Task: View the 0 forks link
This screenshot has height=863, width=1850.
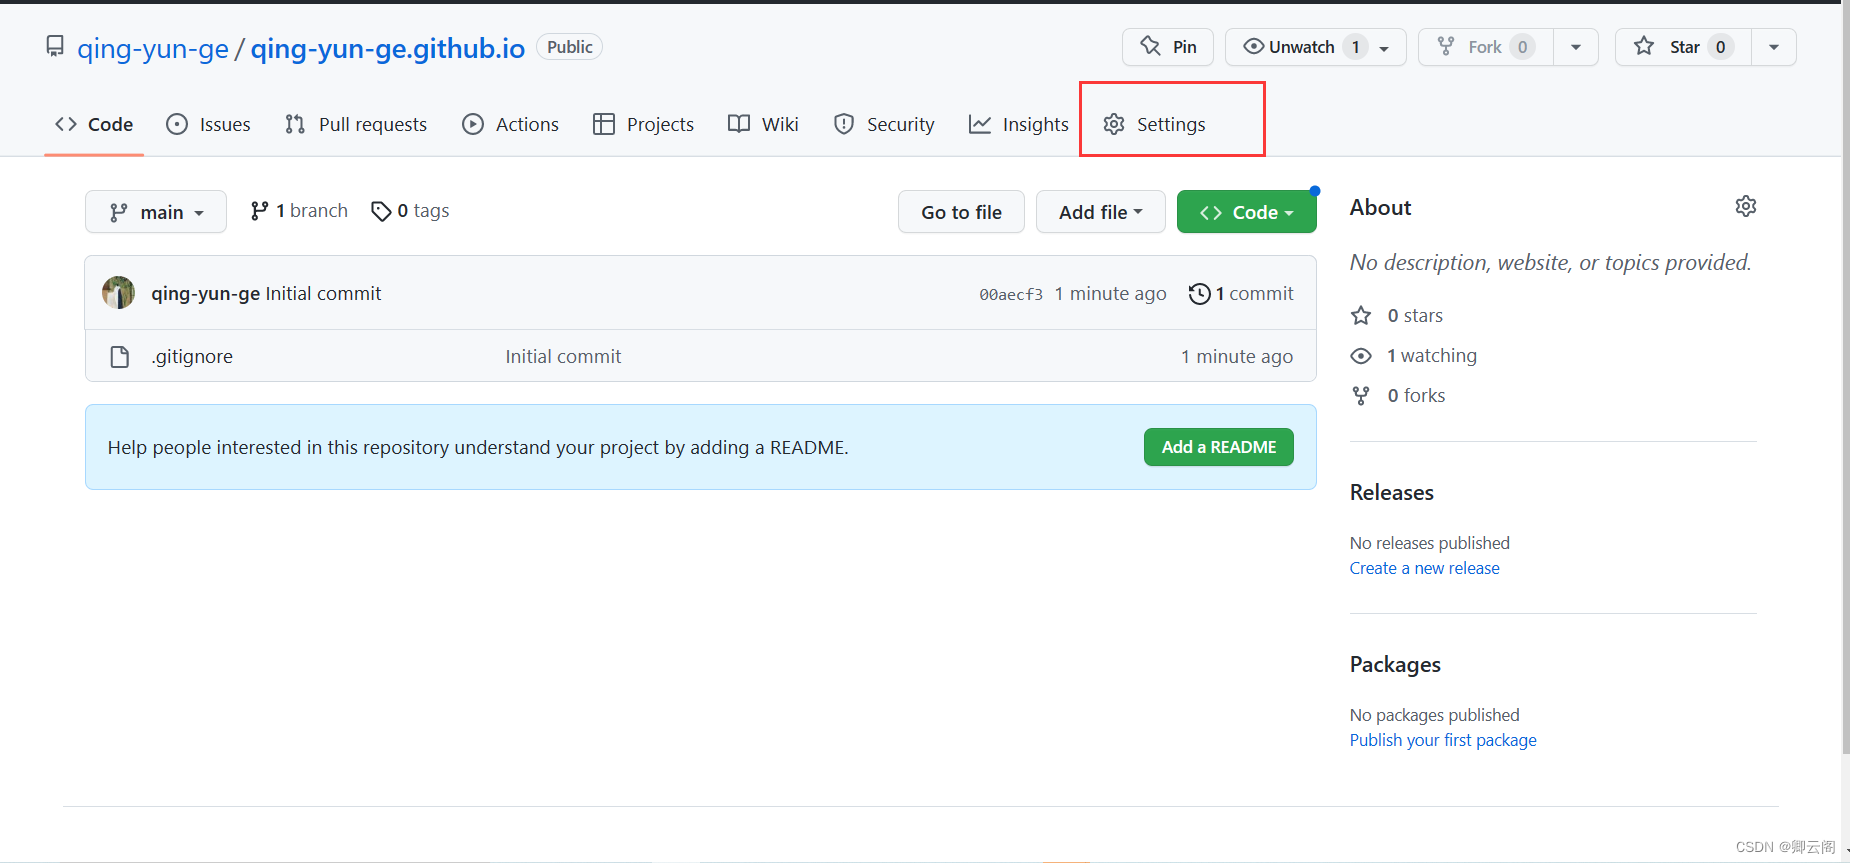Action: click(x=1398, y=396)
